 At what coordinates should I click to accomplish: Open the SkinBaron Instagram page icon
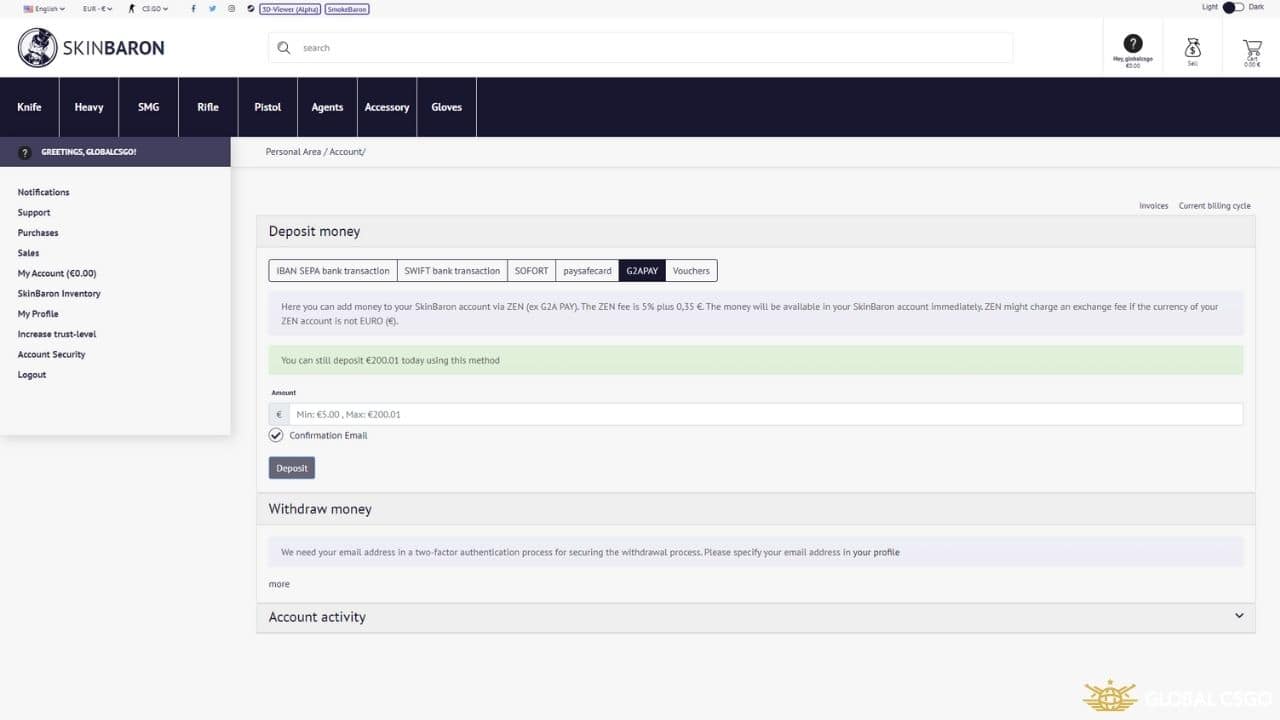coord(232,8)
